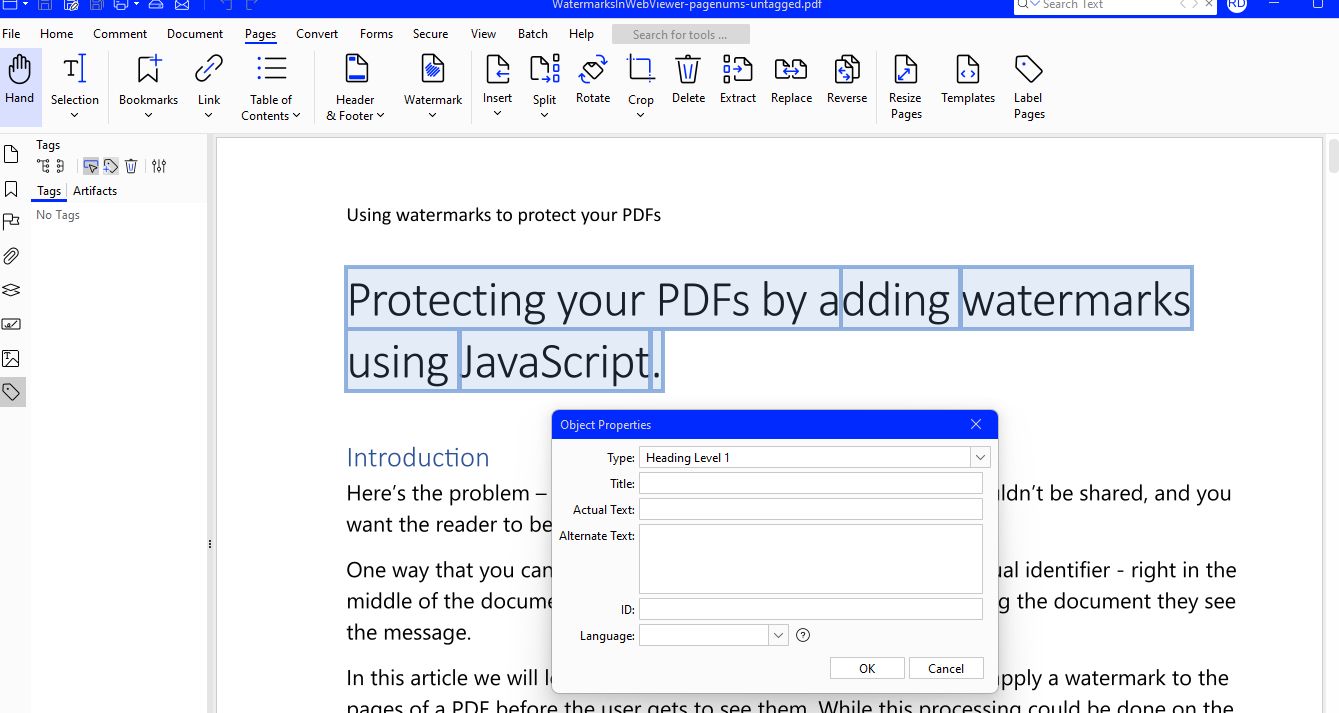Click Reverse pages icon
The image size is (1339, 713).
click(x=846, y=69)
